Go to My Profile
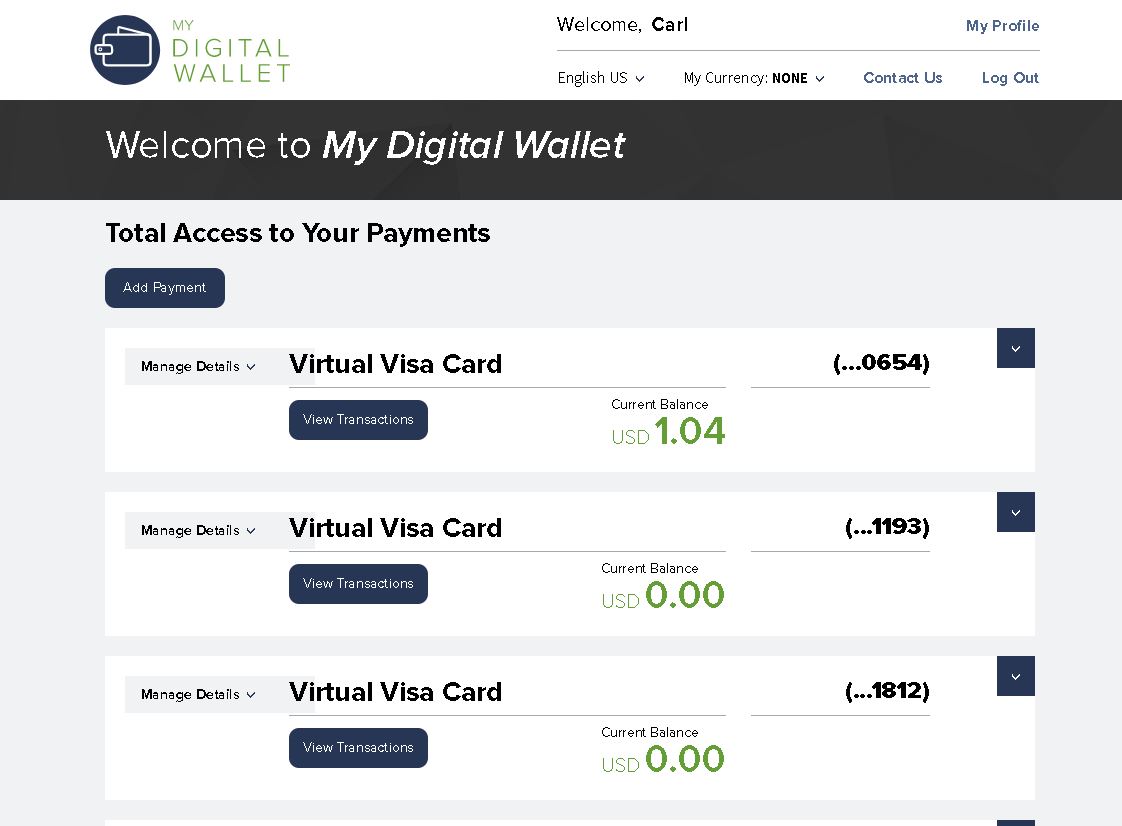1122x826 pixels. pyautogui.click(x=1002, y=26)
